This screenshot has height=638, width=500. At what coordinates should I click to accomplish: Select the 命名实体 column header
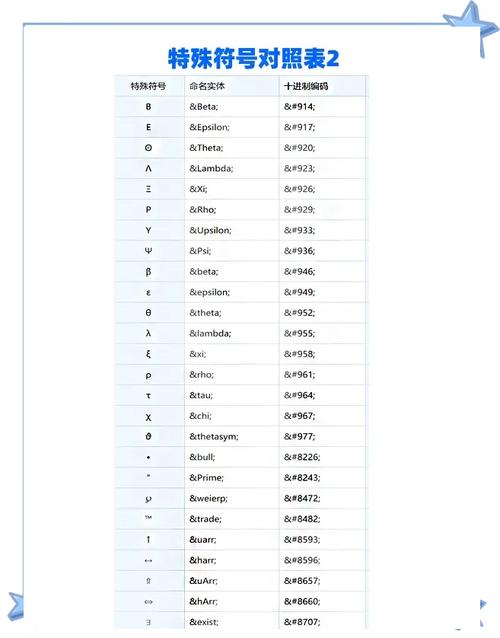[x=207, y=86]
